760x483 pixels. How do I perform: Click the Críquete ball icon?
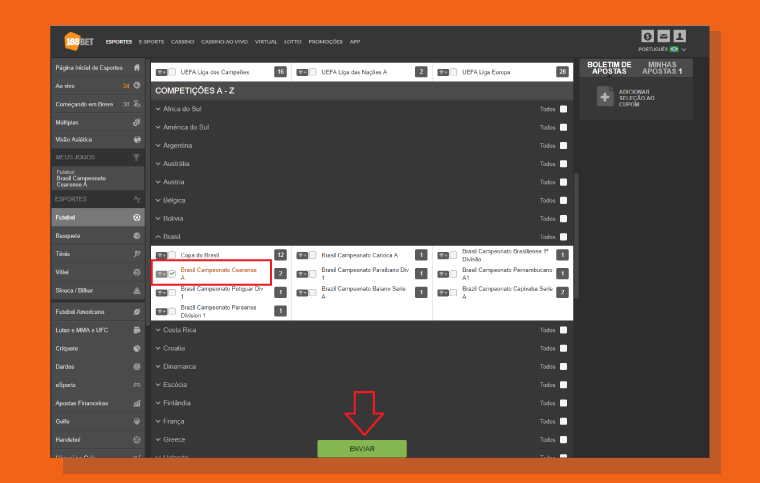coord(137,348)
